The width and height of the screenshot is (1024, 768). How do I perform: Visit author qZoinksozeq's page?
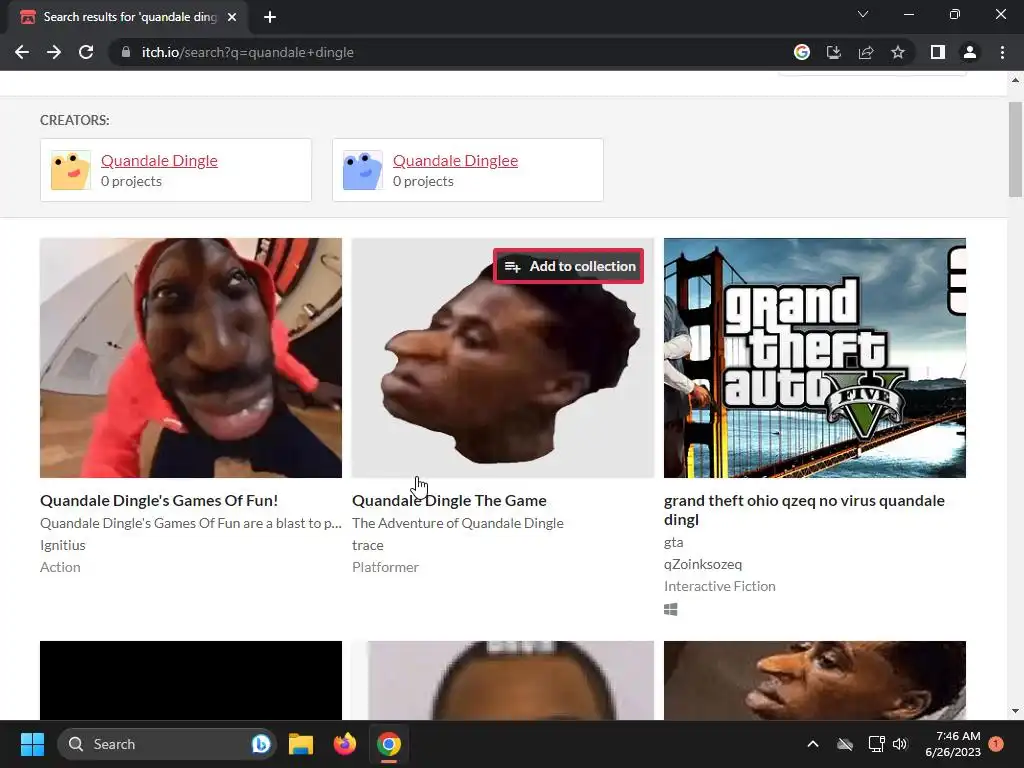pos(703,564)
